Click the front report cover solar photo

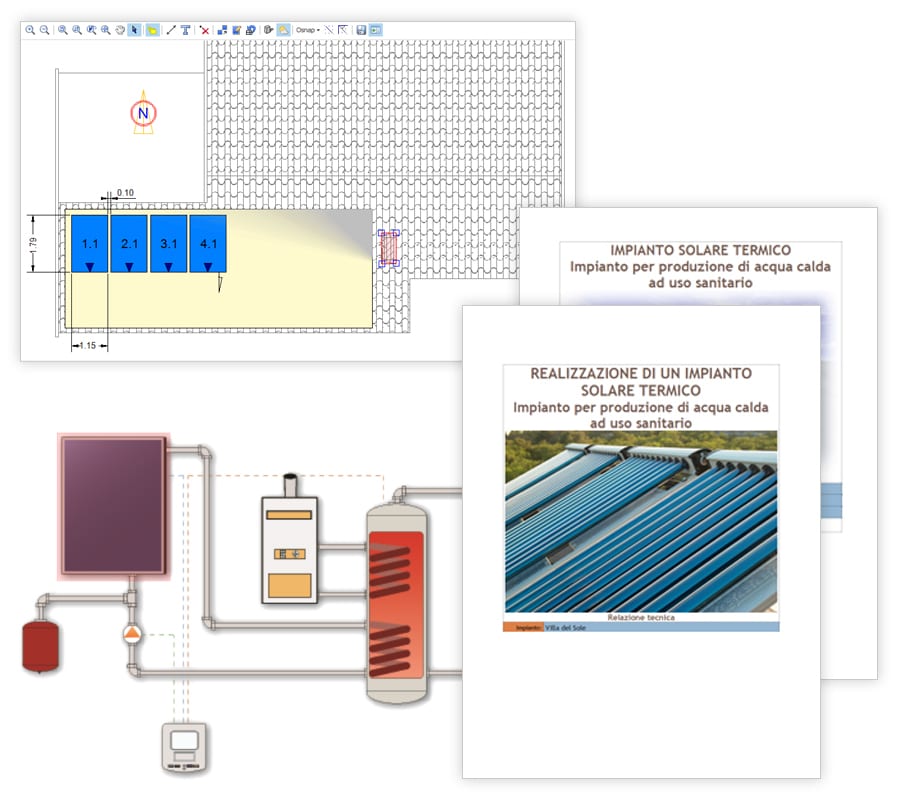[x=641, y=522]
